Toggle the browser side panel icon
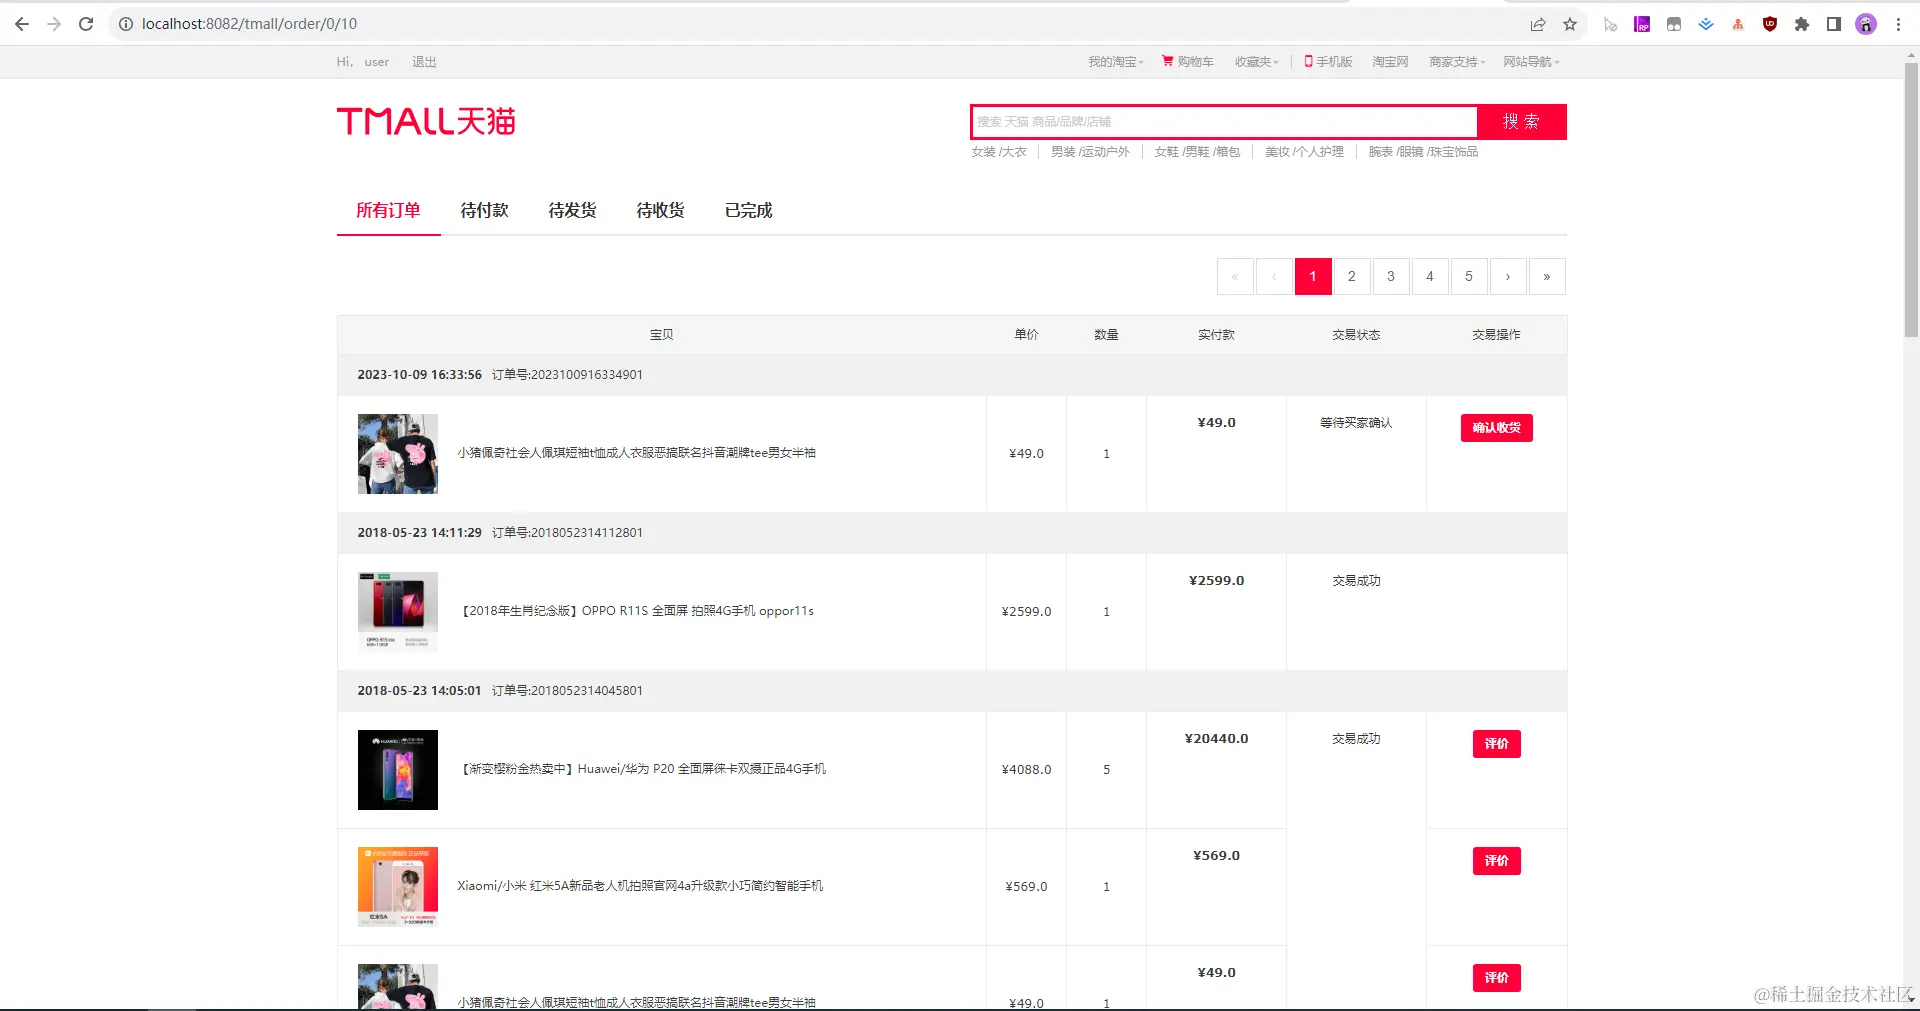 coord(1834,24)
